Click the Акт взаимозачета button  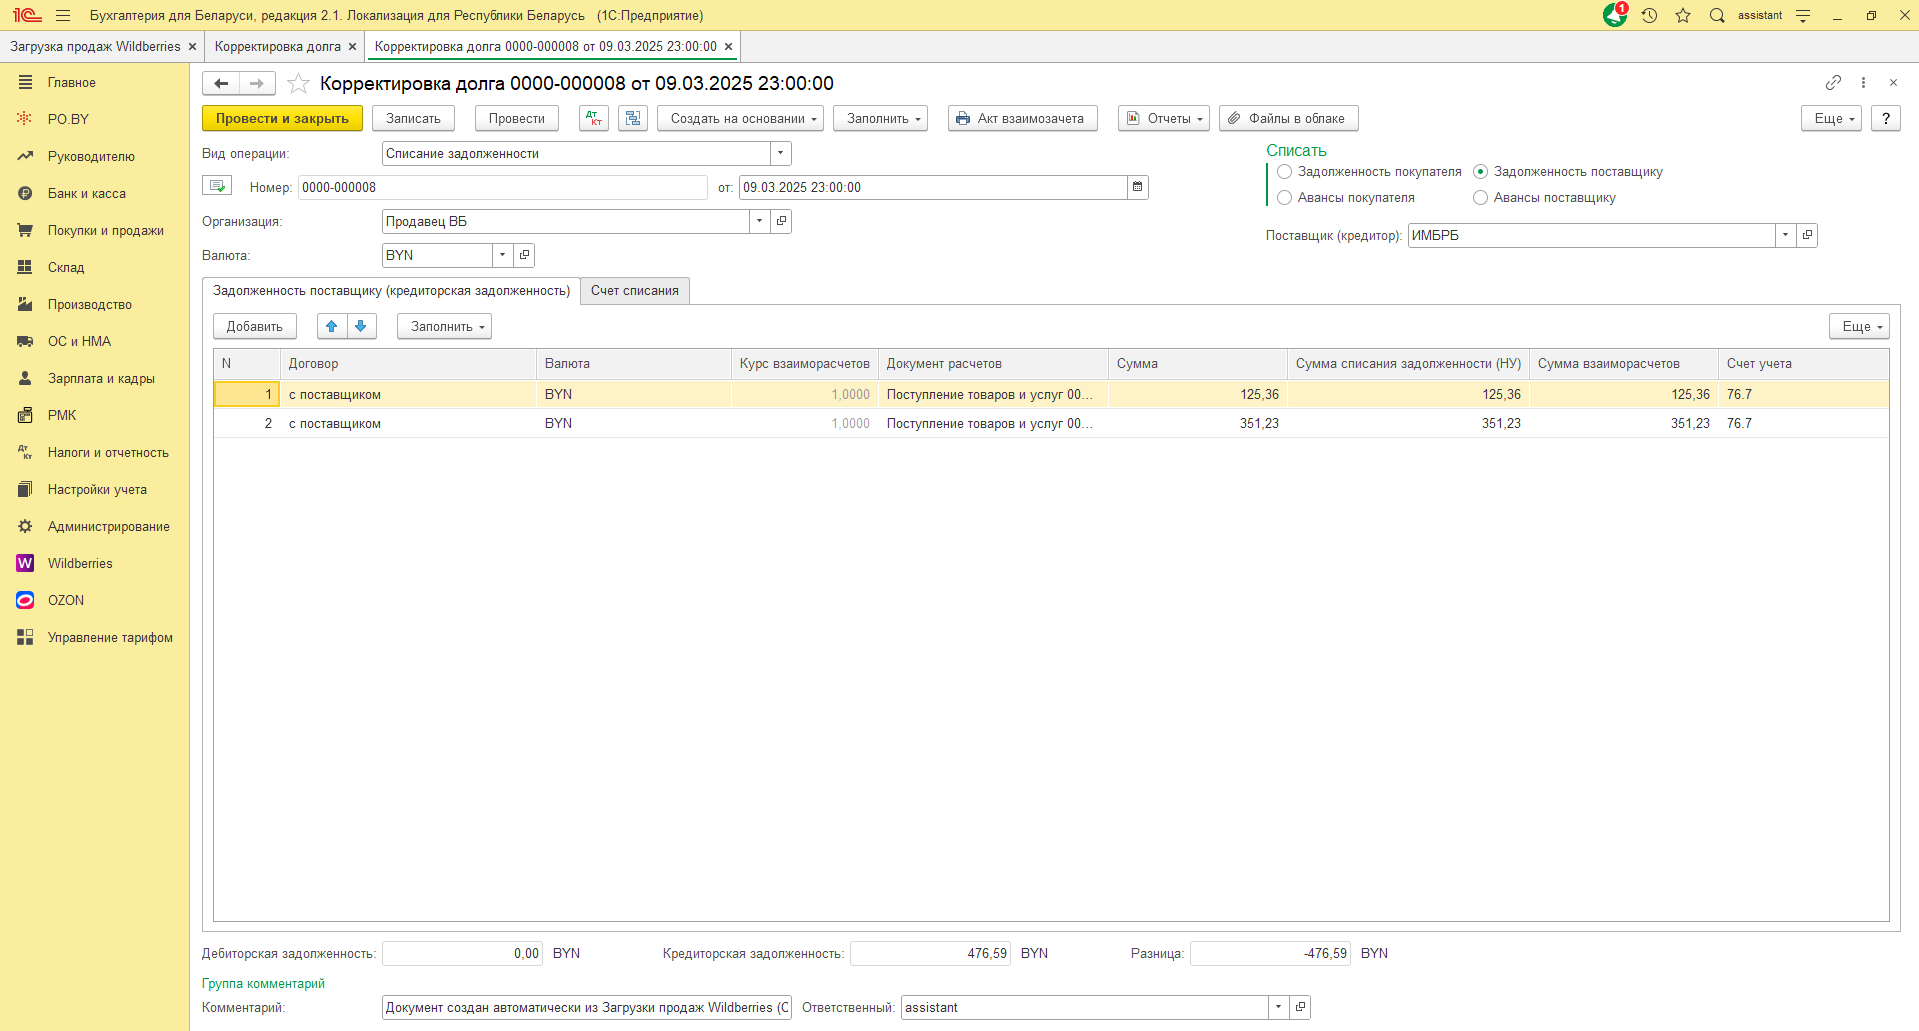pyautogui.click(x=1021, y=118)
